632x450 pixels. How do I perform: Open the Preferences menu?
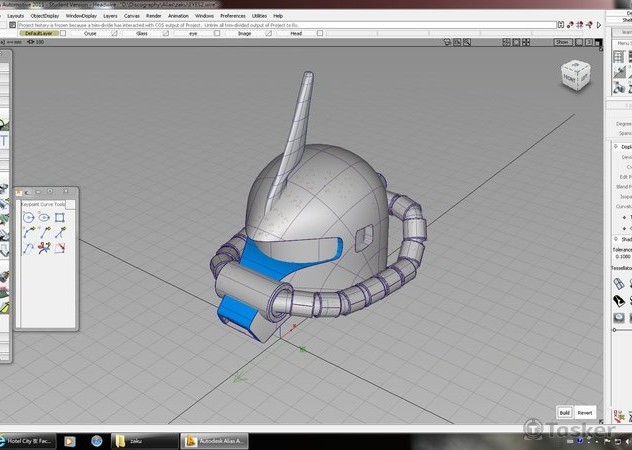(x=232, y=16)
